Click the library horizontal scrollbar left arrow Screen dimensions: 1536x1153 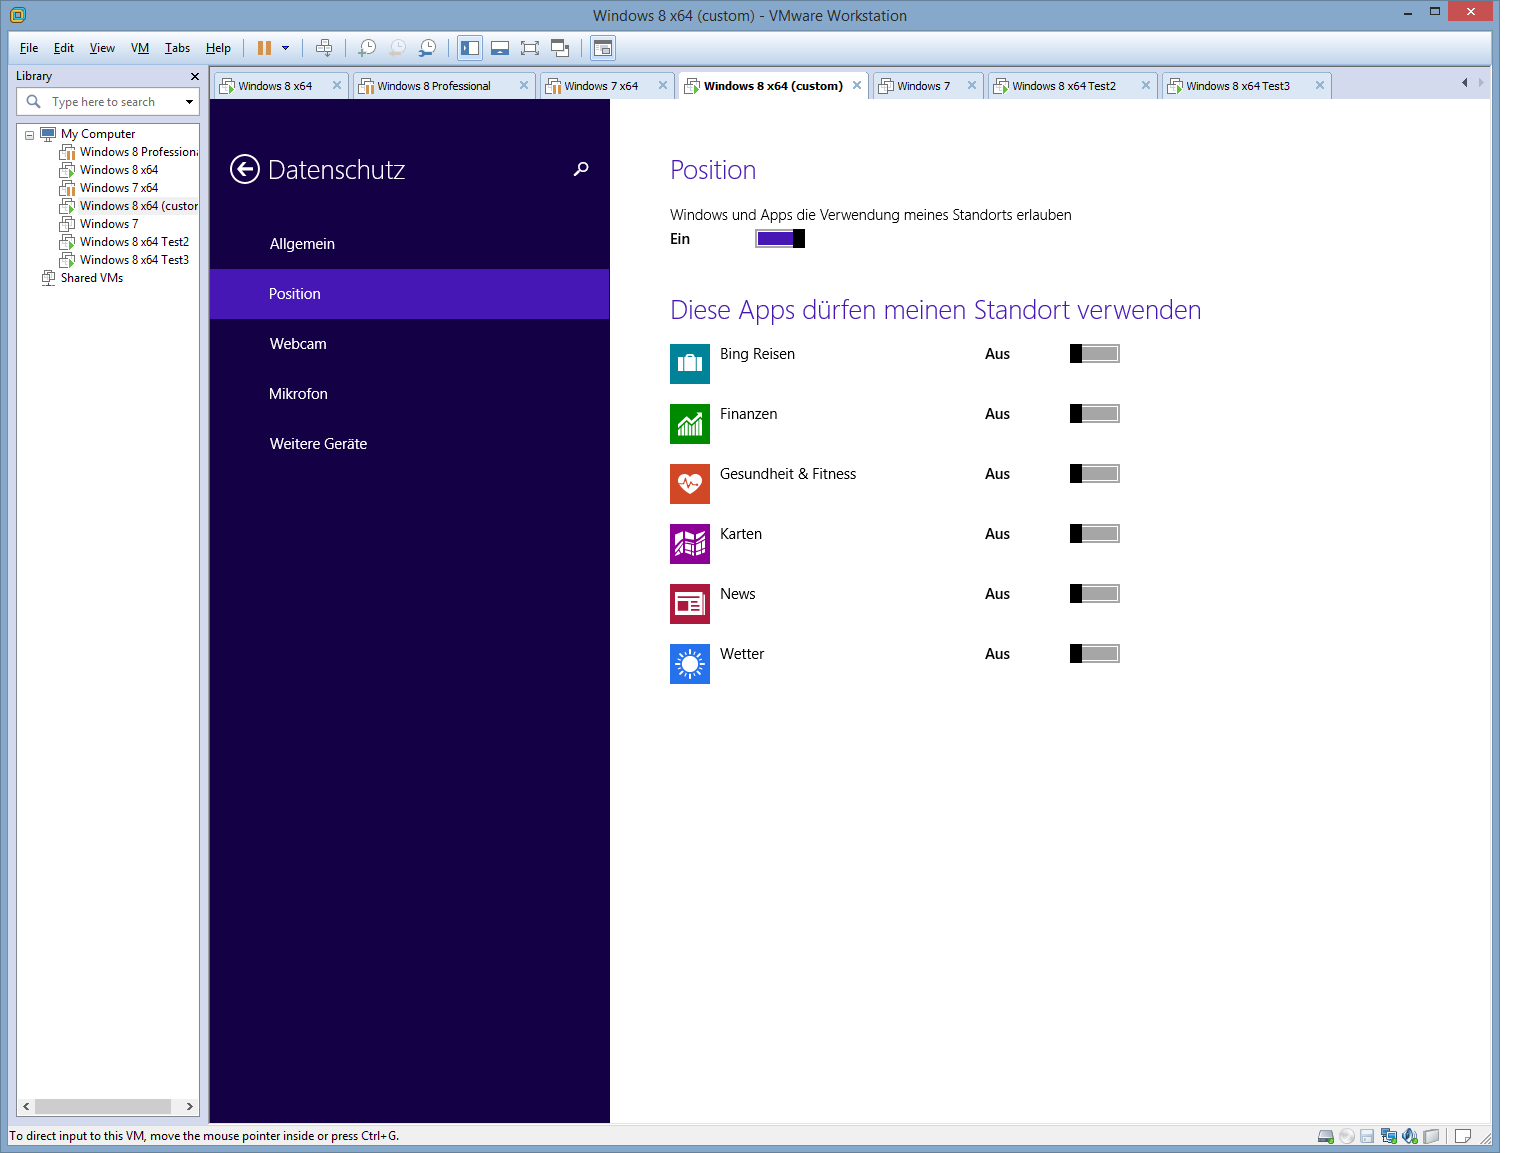[x=26, y=1106]
